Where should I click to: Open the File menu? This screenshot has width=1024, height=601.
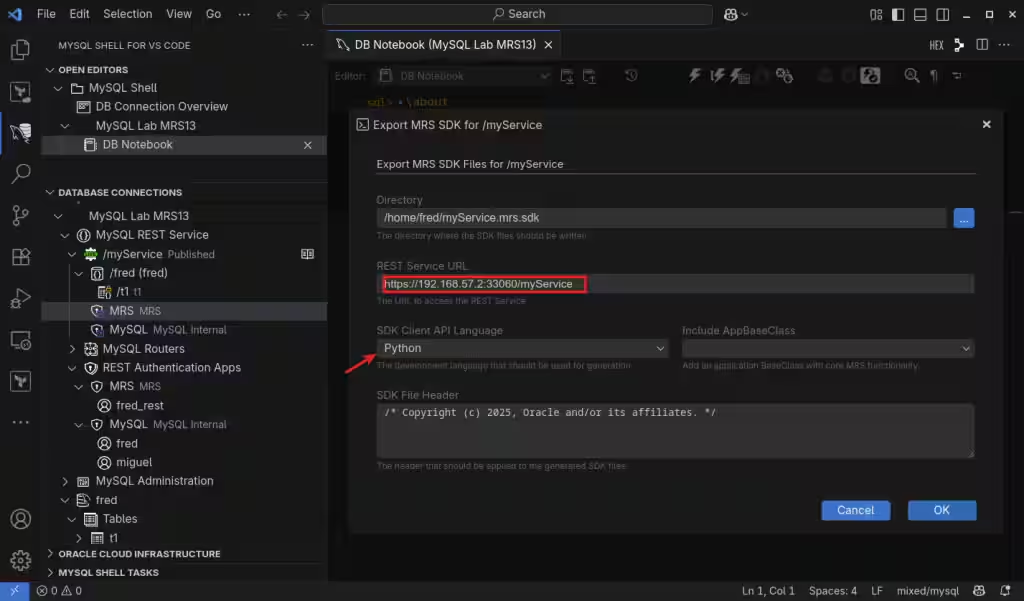tap(46, 14)
